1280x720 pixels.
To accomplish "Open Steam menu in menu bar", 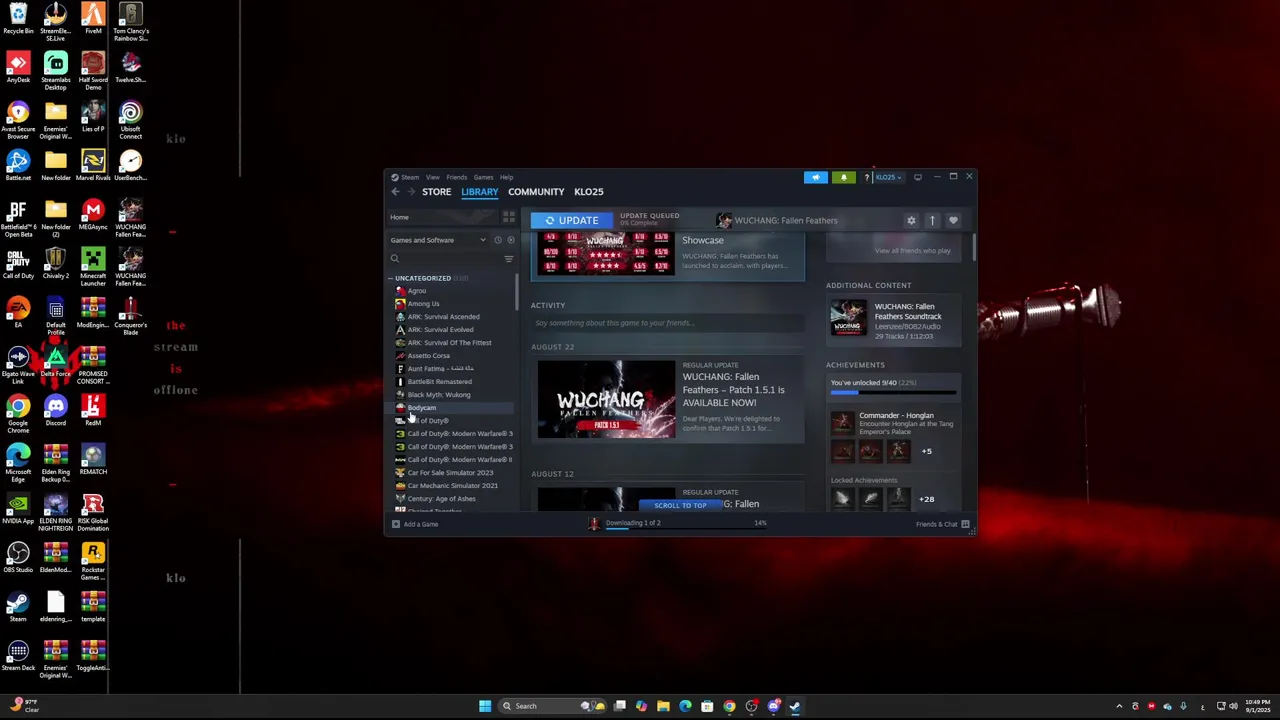I will coord(410,177).
